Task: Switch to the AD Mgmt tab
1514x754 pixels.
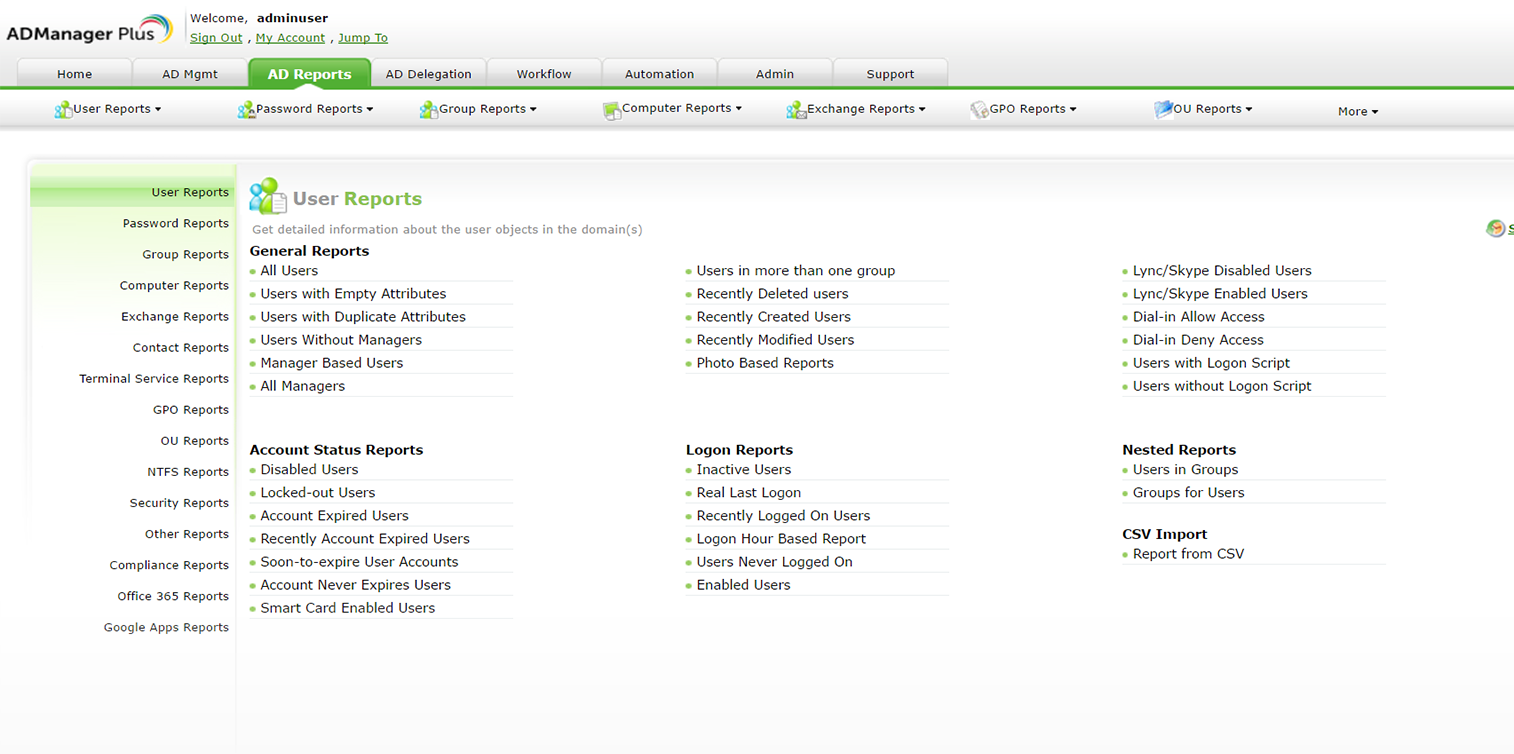Action: [x=190, y=74]
